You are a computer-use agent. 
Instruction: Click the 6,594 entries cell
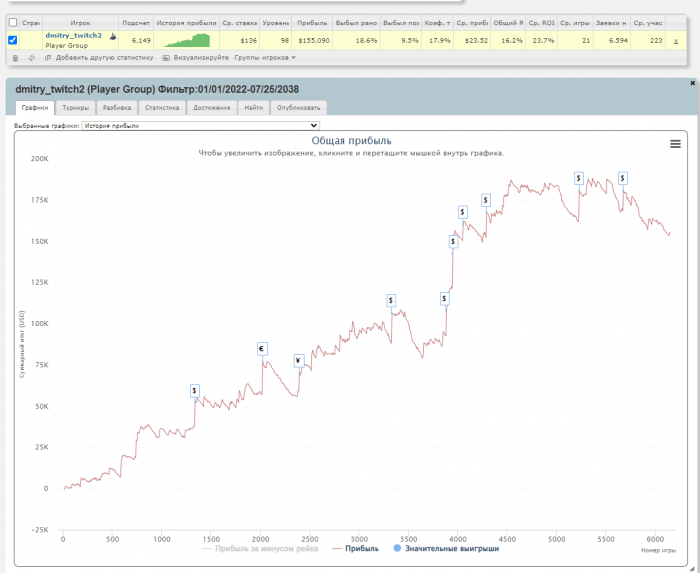pyautogui.click(x=618, y=41)
